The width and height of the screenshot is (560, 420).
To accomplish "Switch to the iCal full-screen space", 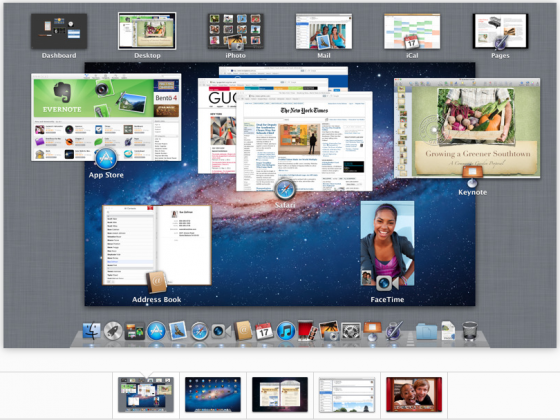I will click(412, 31).
